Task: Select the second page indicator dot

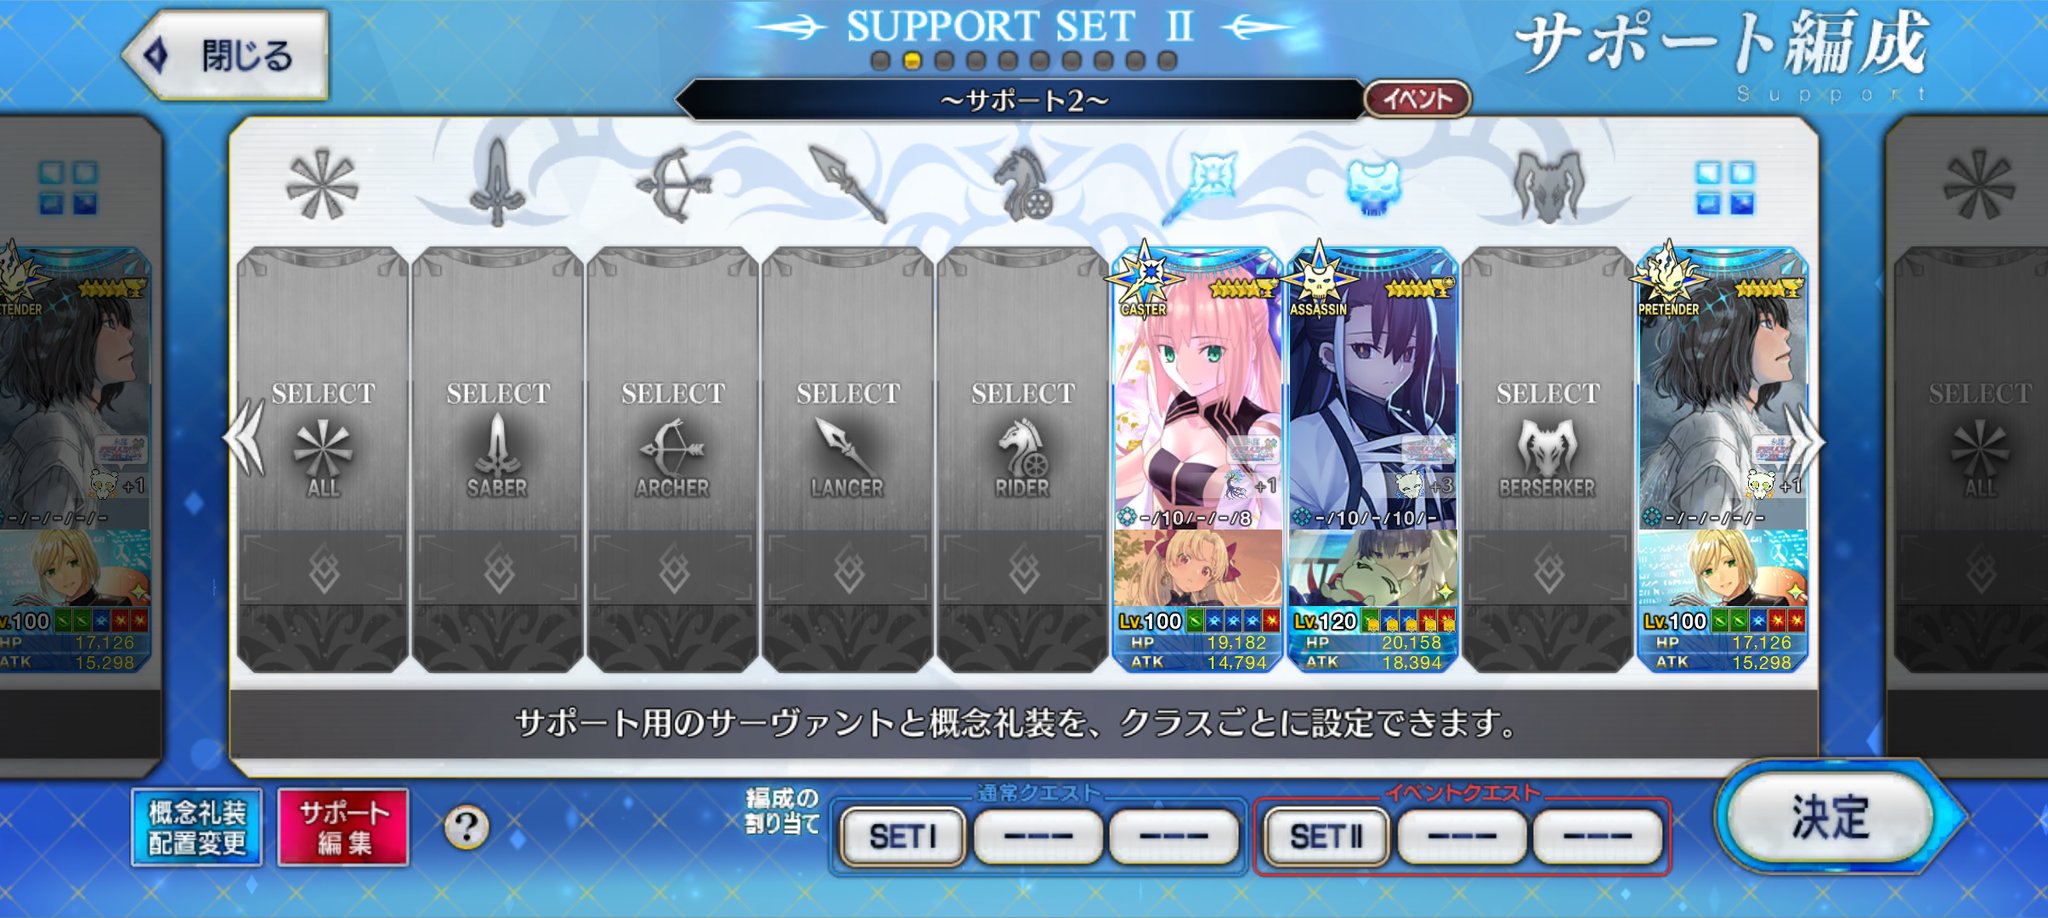Action: pos(912,61)
